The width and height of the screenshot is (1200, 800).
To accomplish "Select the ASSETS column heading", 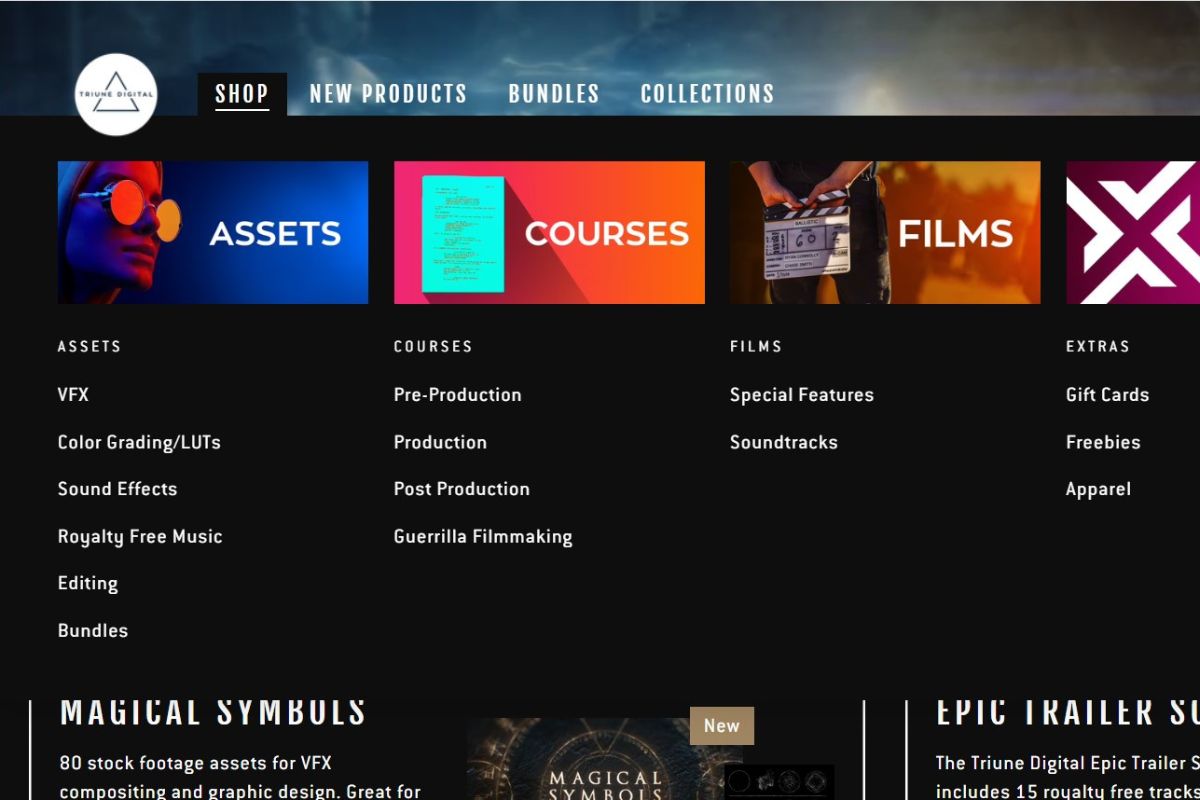I will (x=89, y=346).
